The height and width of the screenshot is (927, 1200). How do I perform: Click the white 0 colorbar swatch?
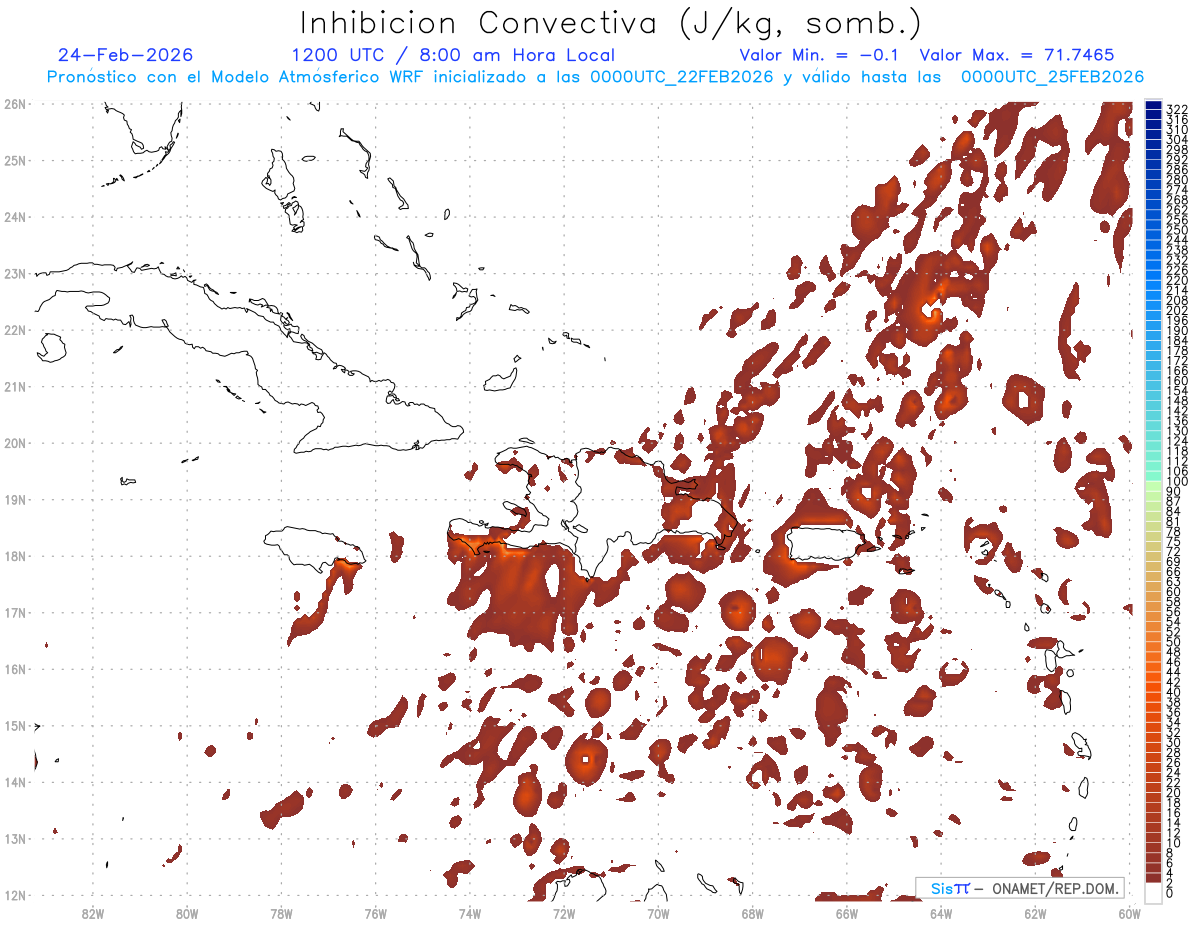point(1153,891)
